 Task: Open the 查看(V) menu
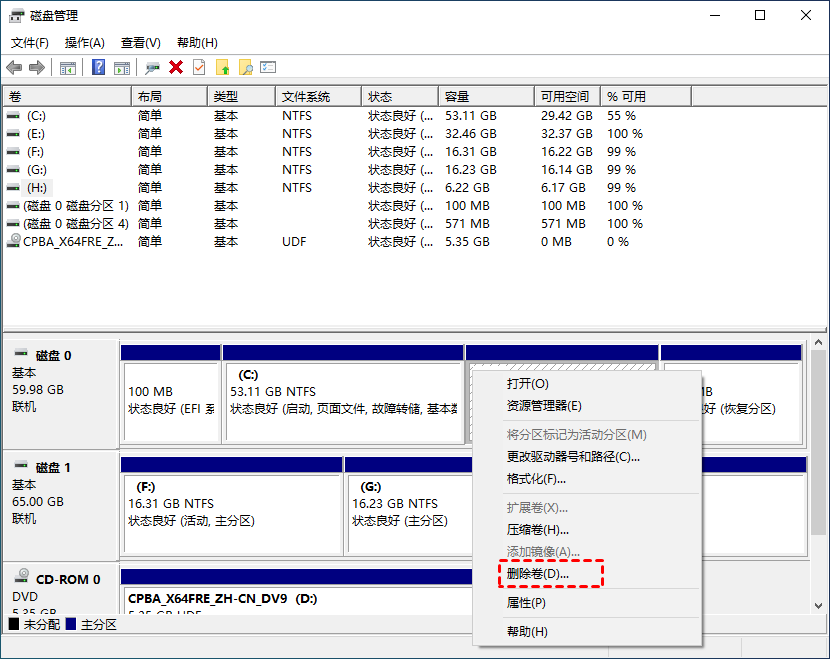(140, 43)
